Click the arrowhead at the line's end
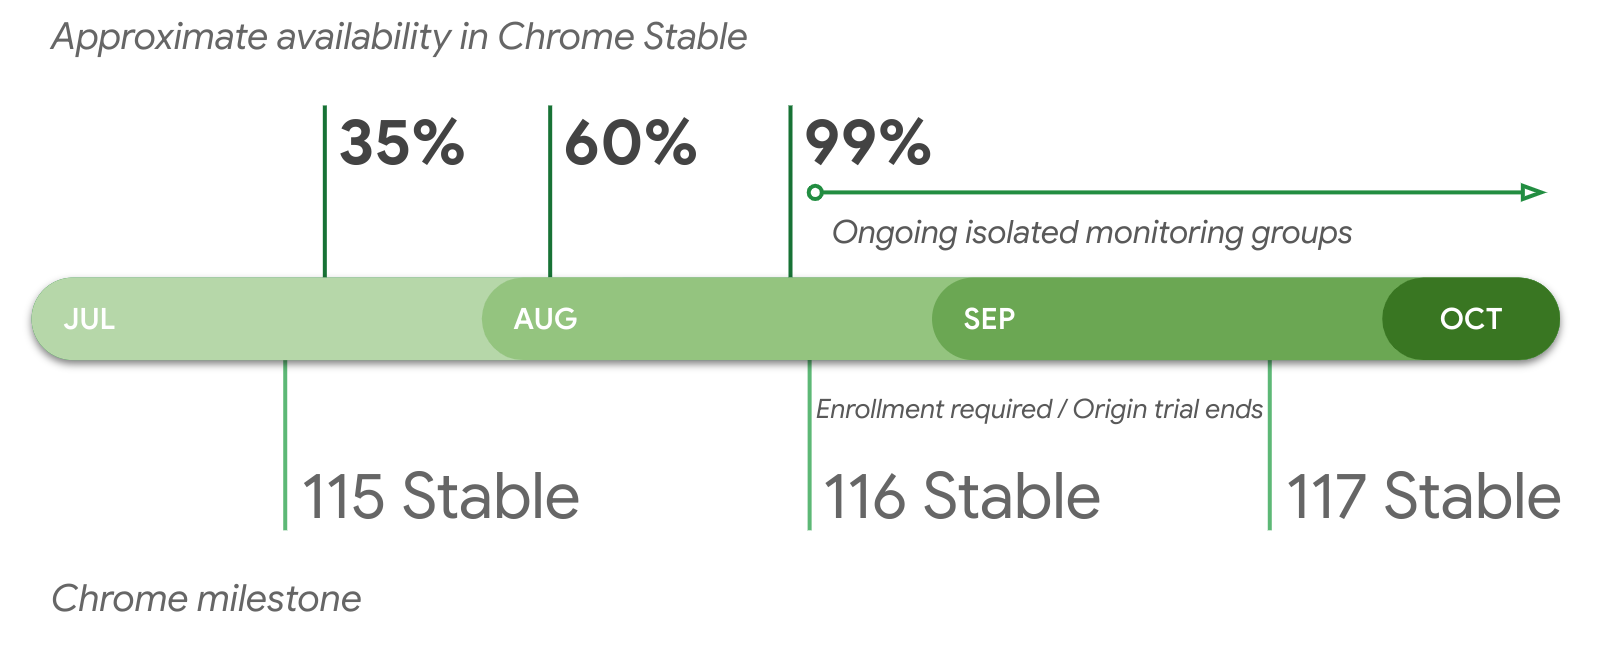The image size is (1604, 647). 1532,192
